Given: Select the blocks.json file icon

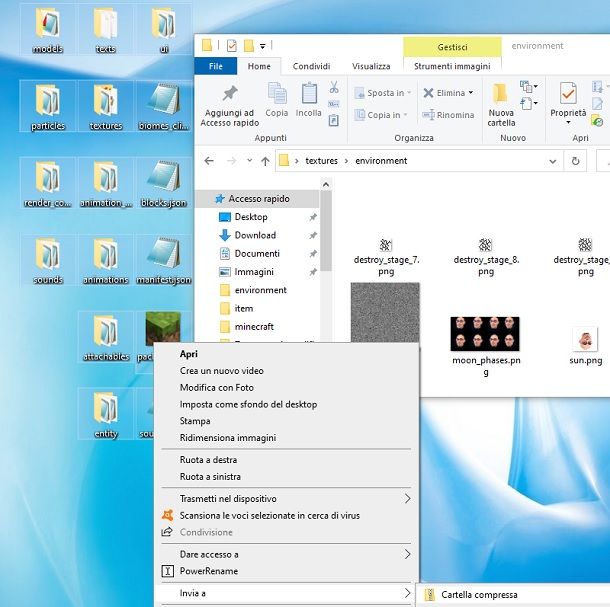Looking at the screenshot, I should 164,183.
